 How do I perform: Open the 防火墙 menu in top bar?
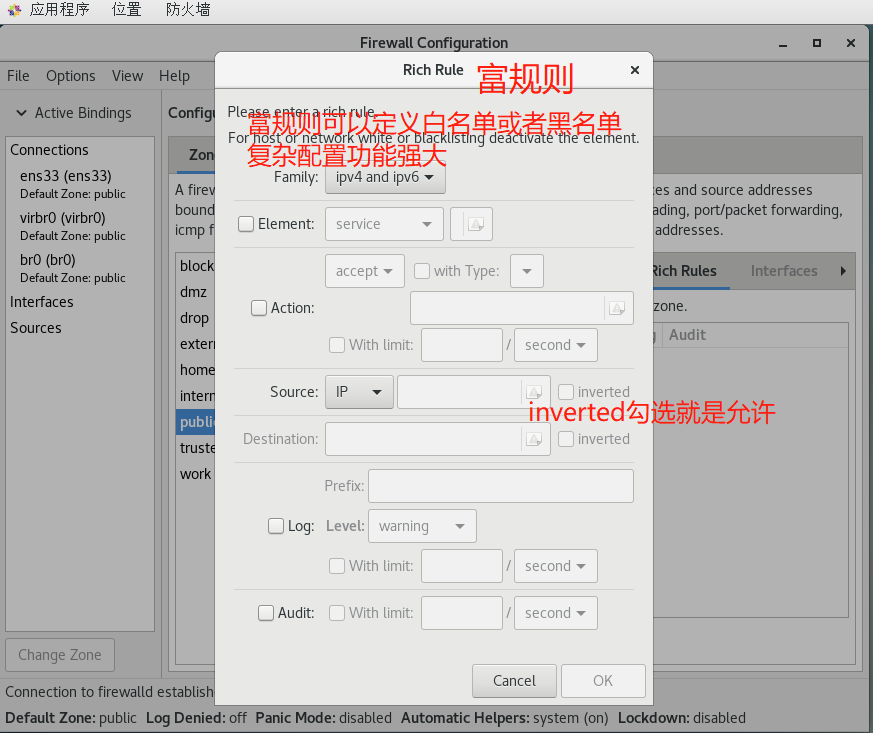pos(188,10)
